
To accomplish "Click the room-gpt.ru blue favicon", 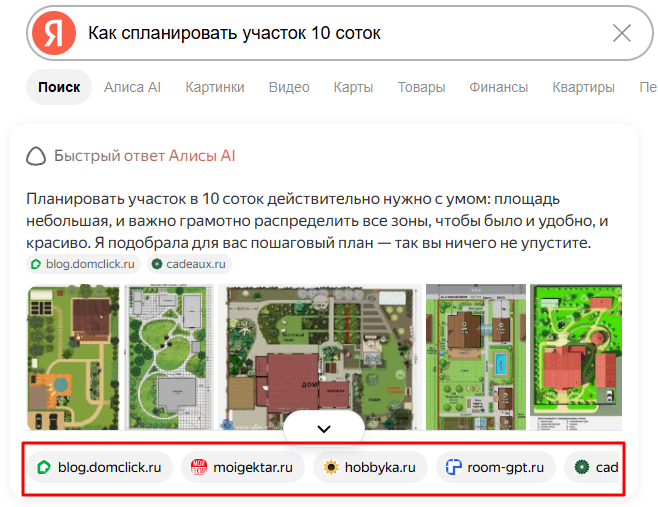I will pyautogui.click(x=453, y=467).
